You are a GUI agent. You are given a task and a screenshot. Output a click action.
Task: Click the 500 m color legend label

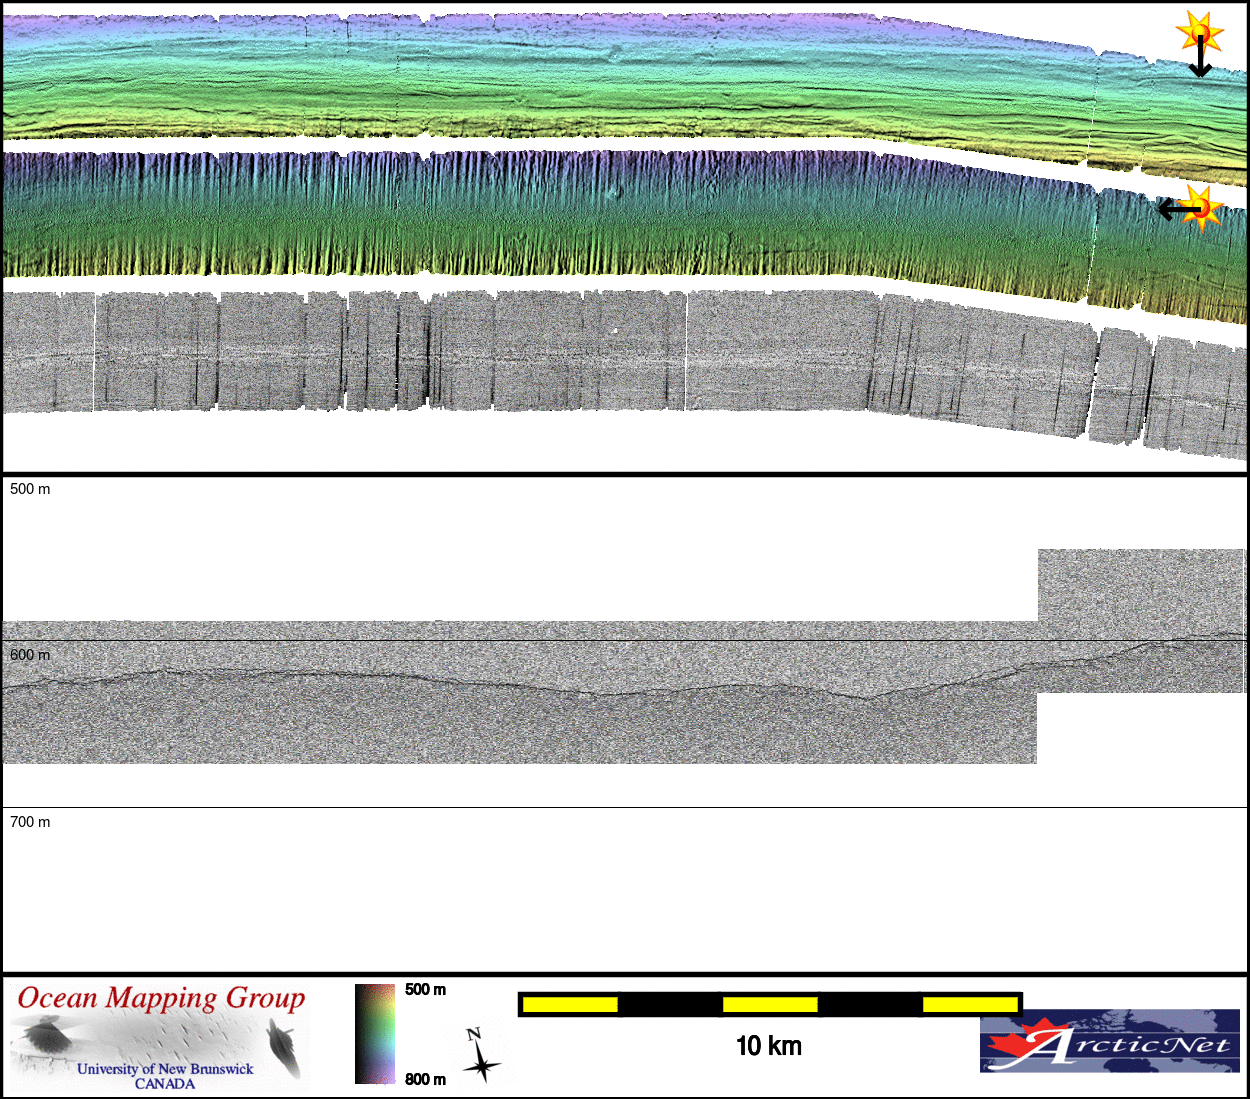click(x=425, y=990)
